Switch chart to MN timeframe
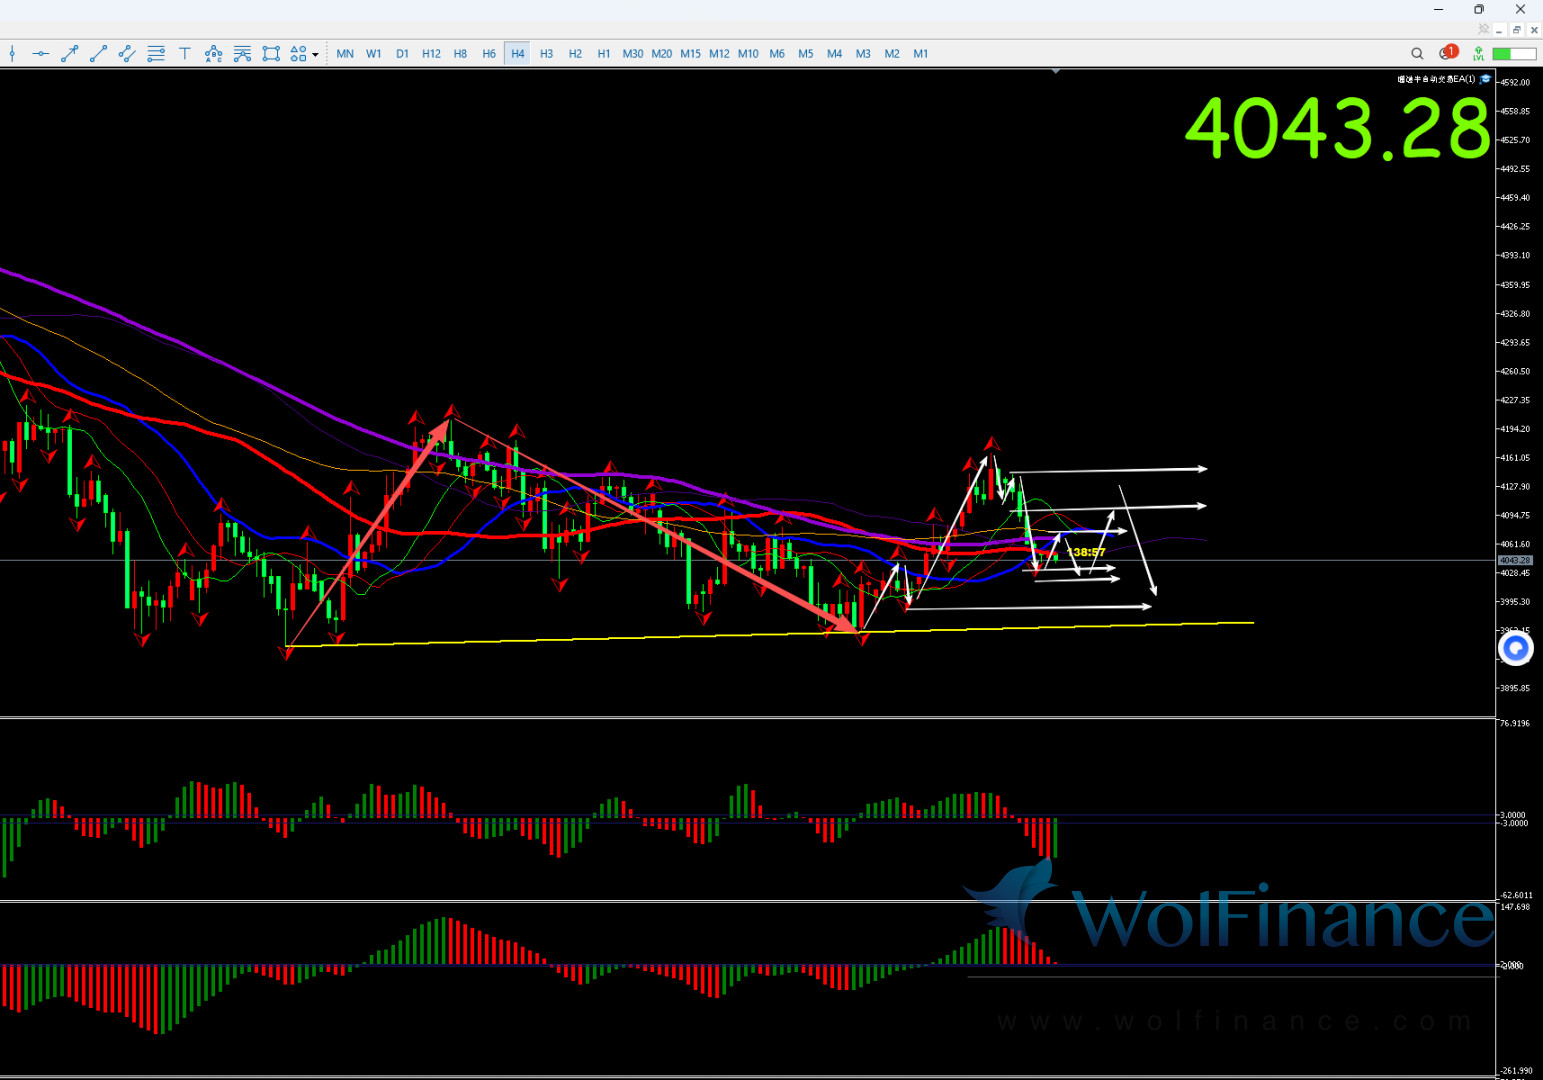 pyautogui.click(x=345, y=54)
